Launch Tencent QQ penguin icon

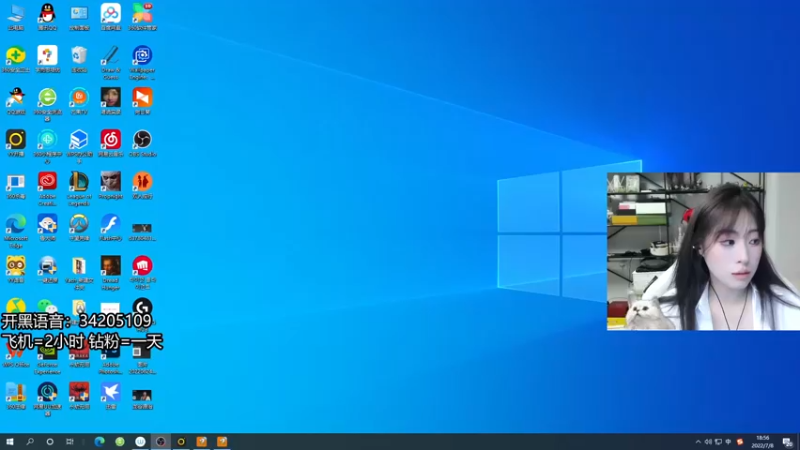pyautogui.click(x=47, y=17)
